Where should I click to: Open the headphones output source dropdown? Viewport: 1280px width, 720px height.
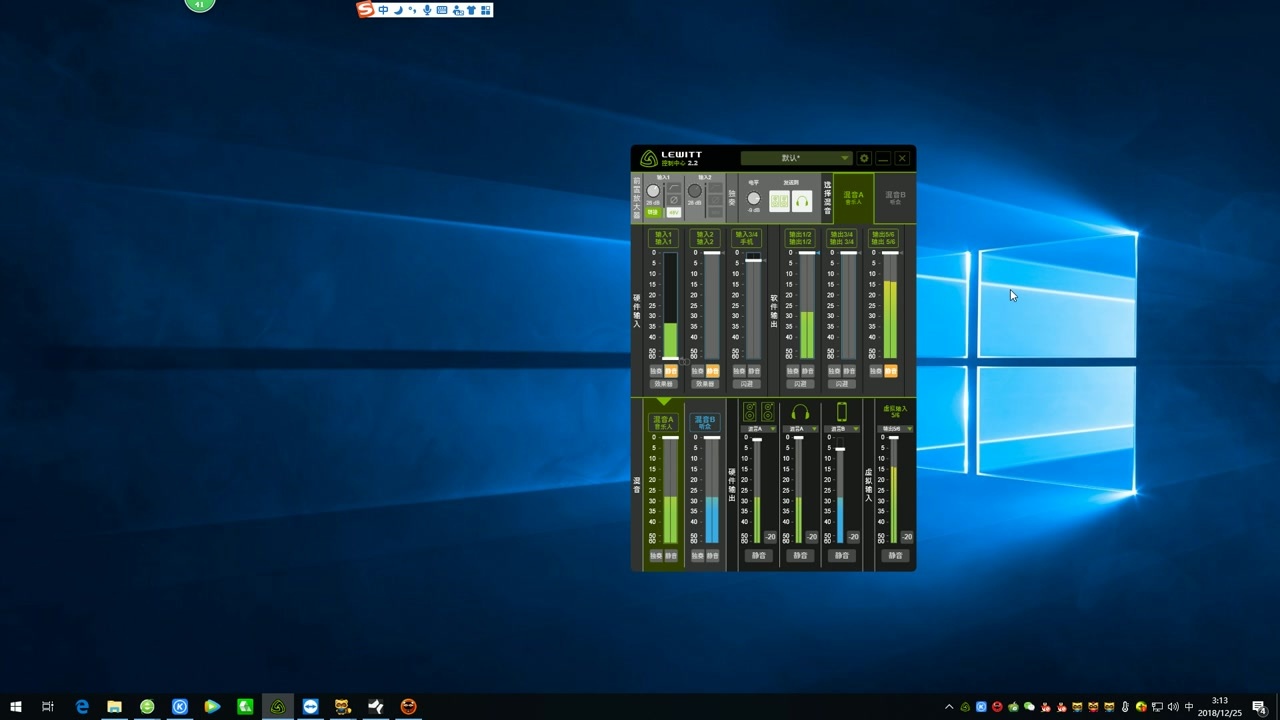coord(801,429)
